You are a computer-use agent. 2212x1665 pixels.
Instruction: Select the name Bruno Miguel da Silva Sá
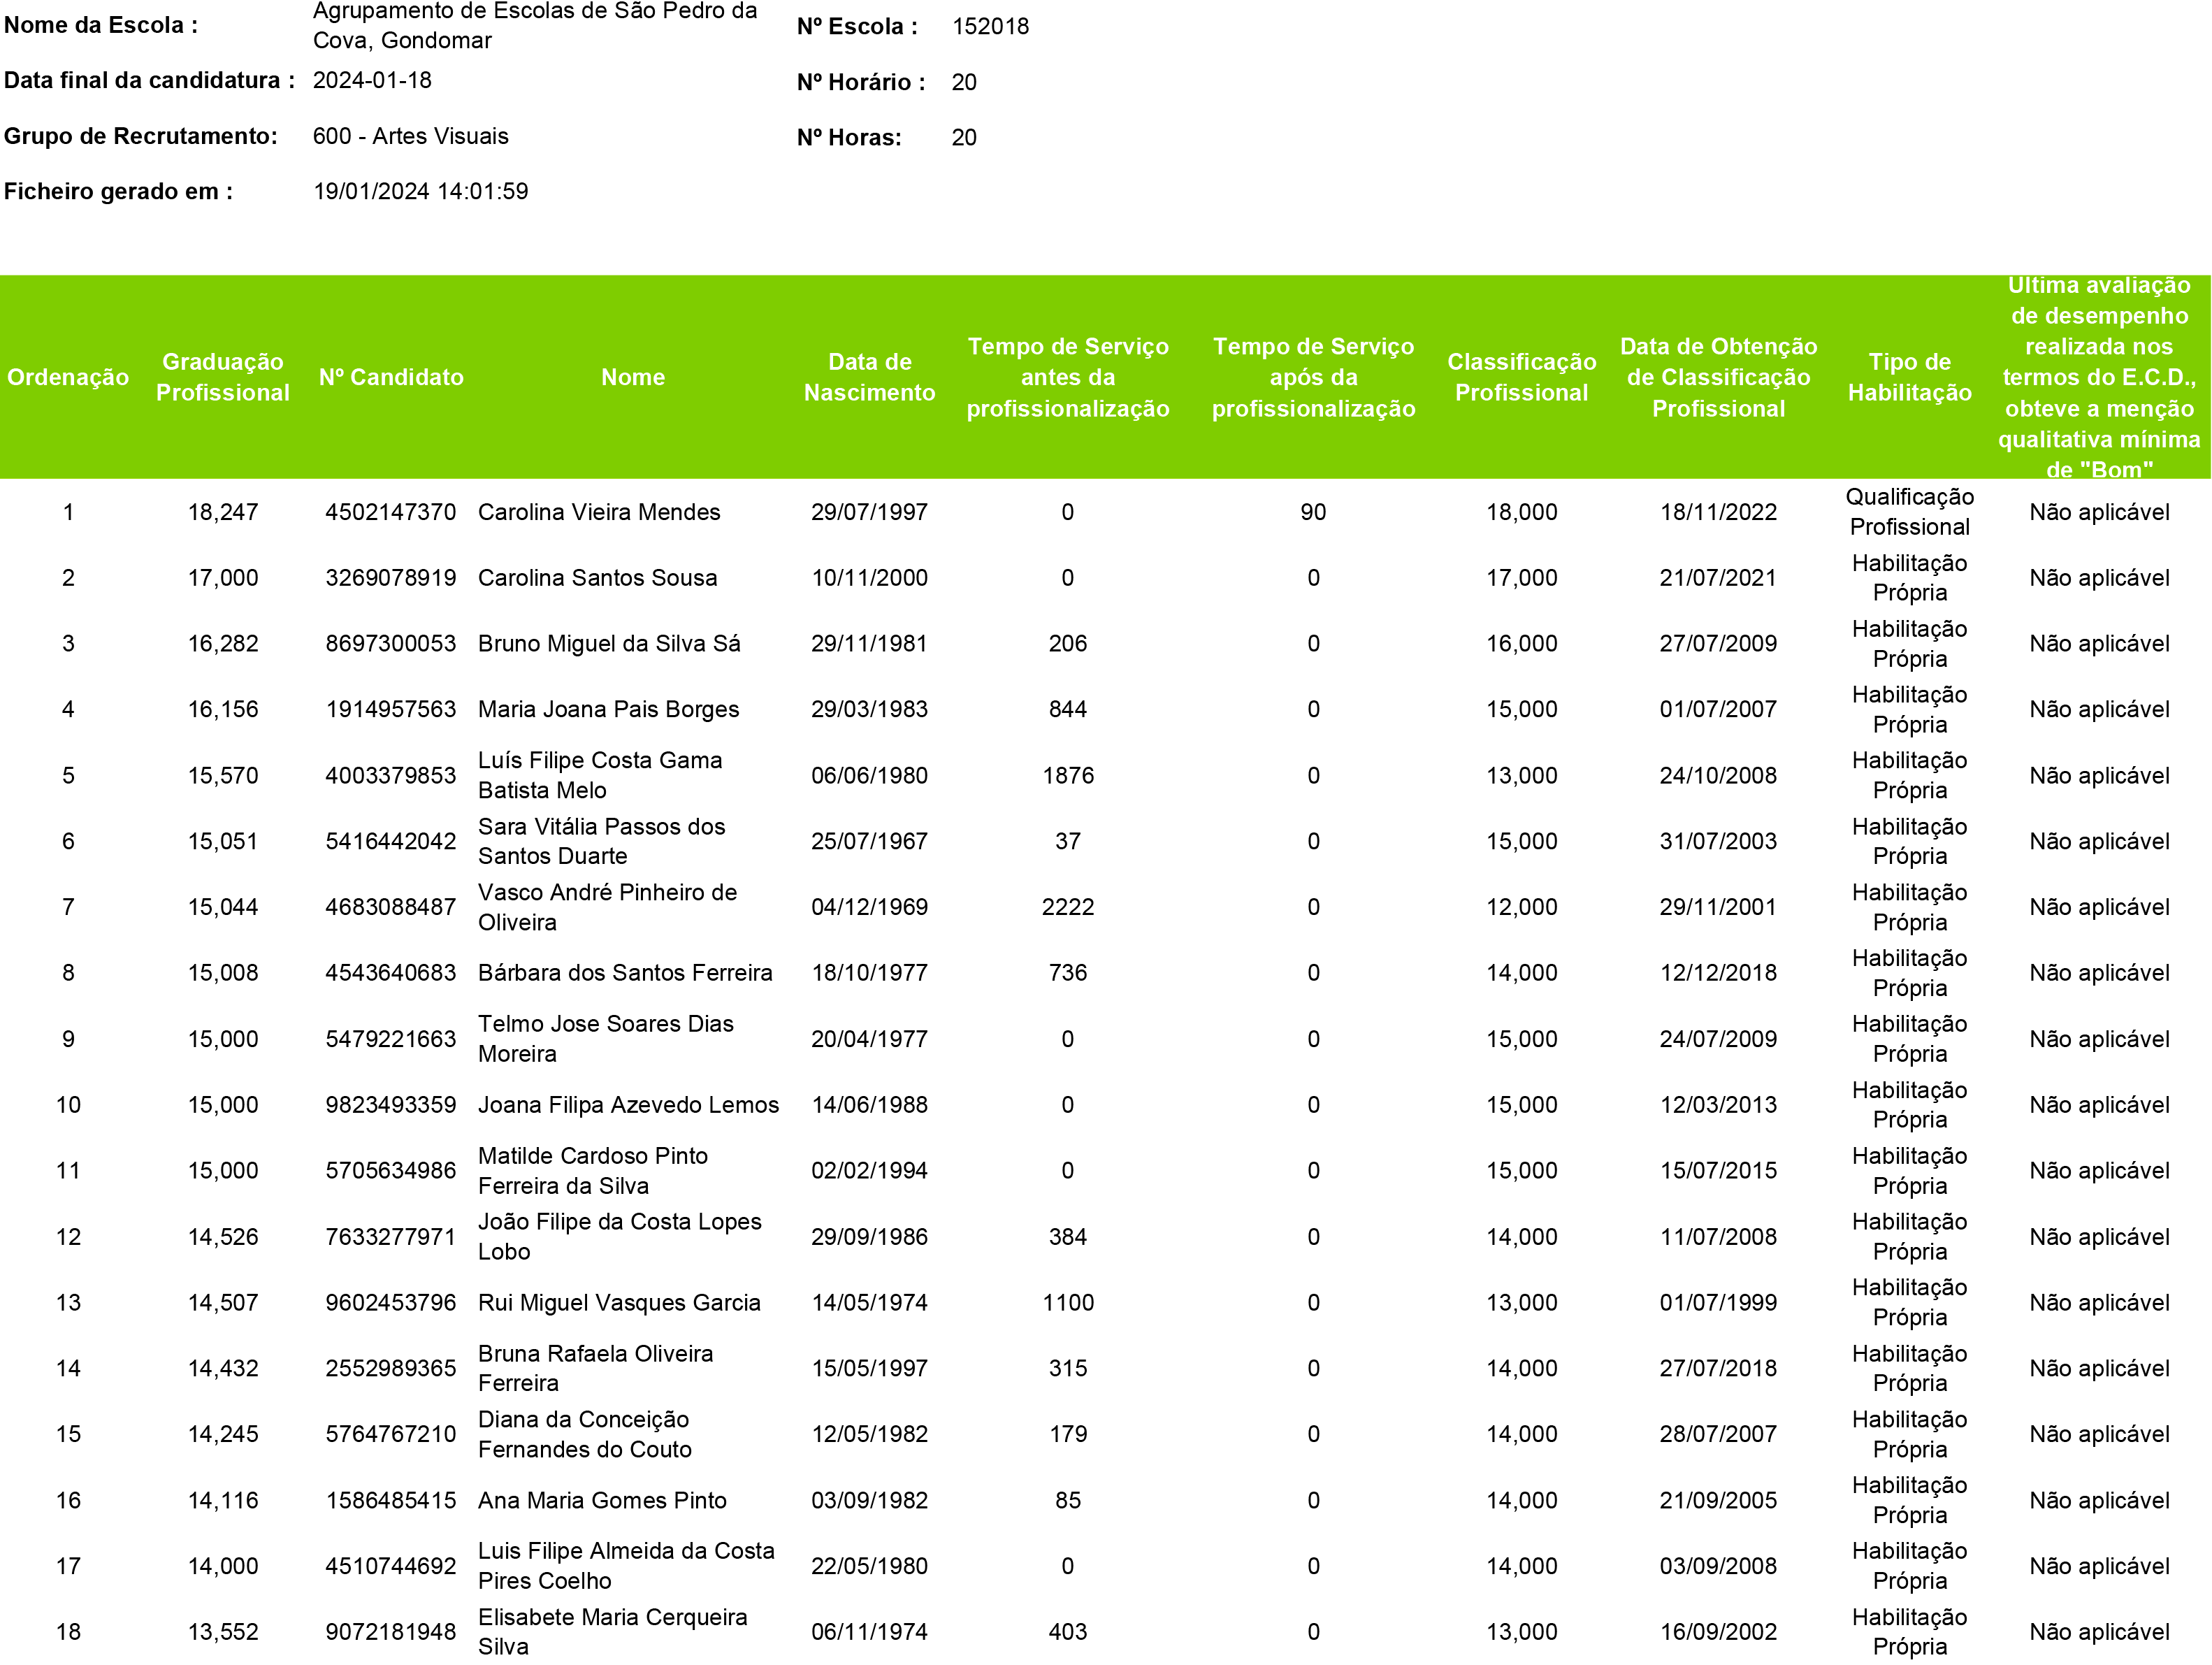(x=609, y=644)
